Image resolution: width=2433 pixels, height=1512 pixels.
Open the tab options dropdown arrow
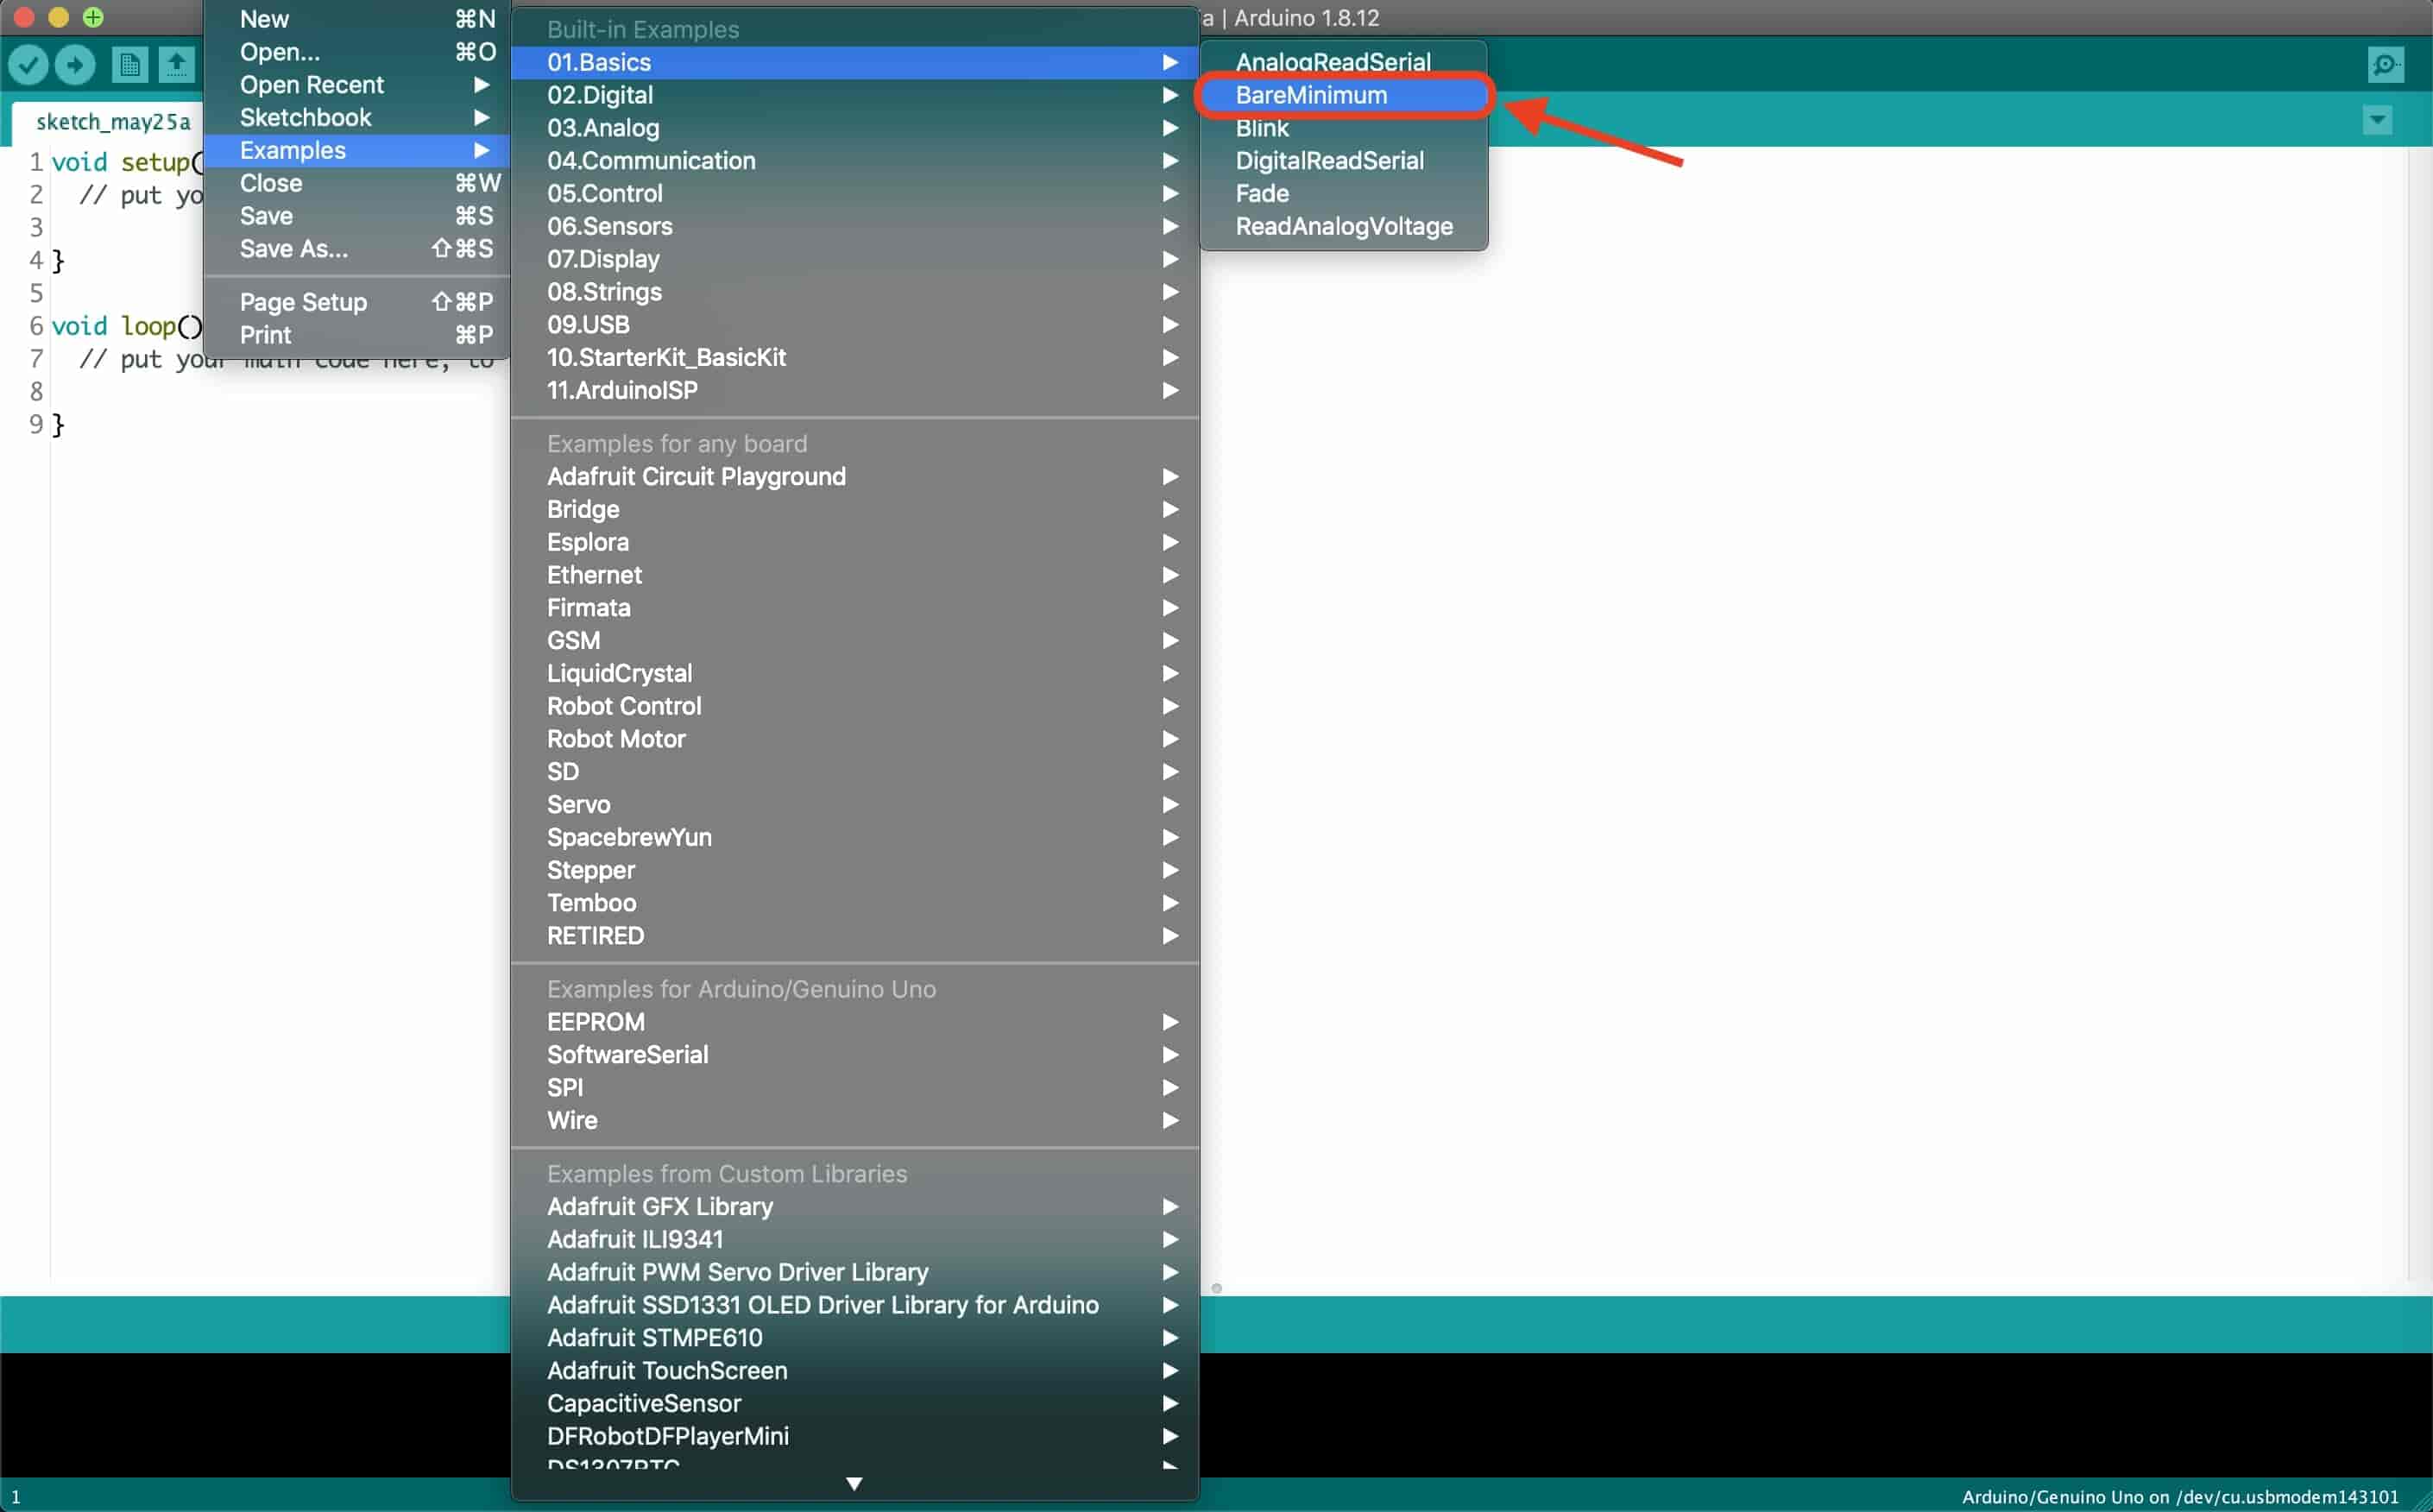(2377, 120)
